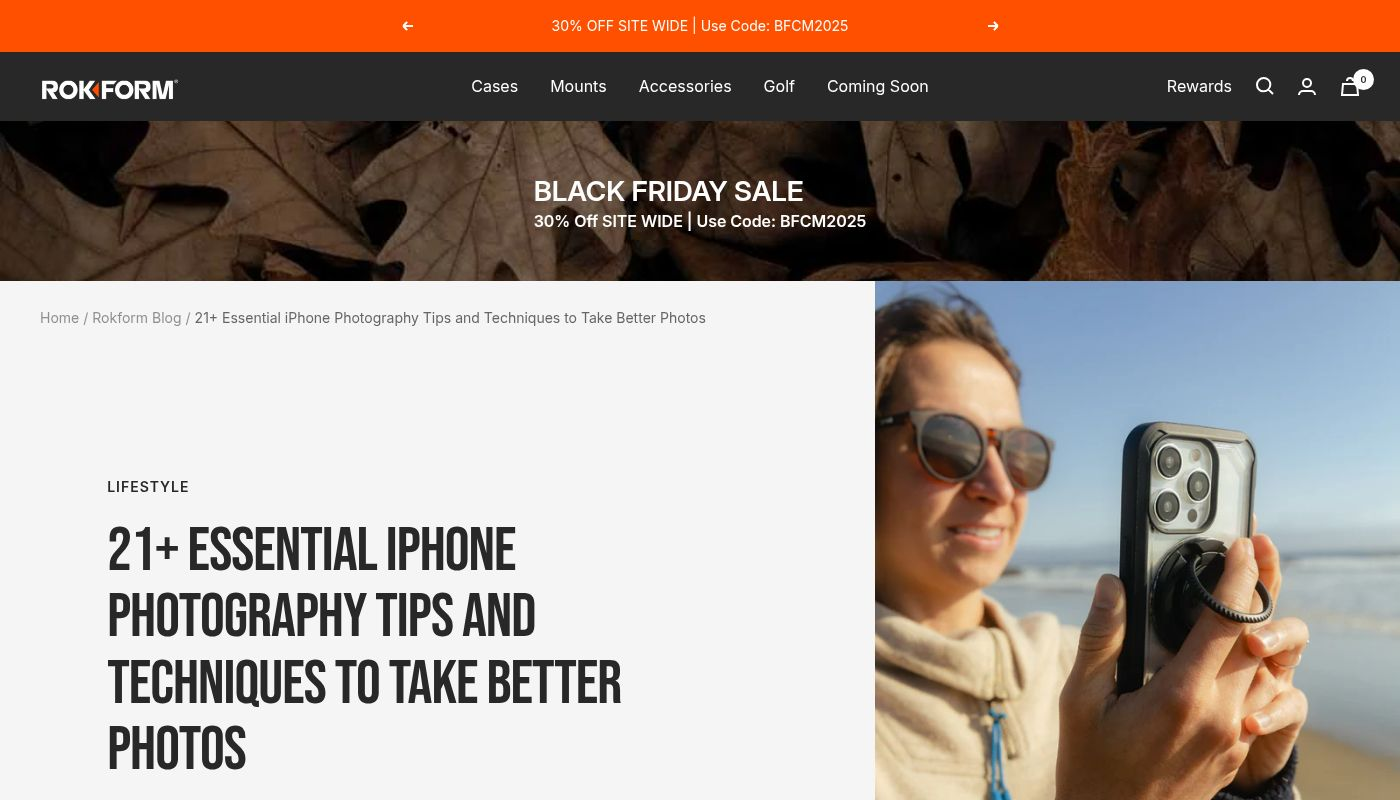The width and height of the screenshot is (1400, 800).
Task: Click the 30% Off SITE WIDE banner subtitle
Action: point(700,221)
